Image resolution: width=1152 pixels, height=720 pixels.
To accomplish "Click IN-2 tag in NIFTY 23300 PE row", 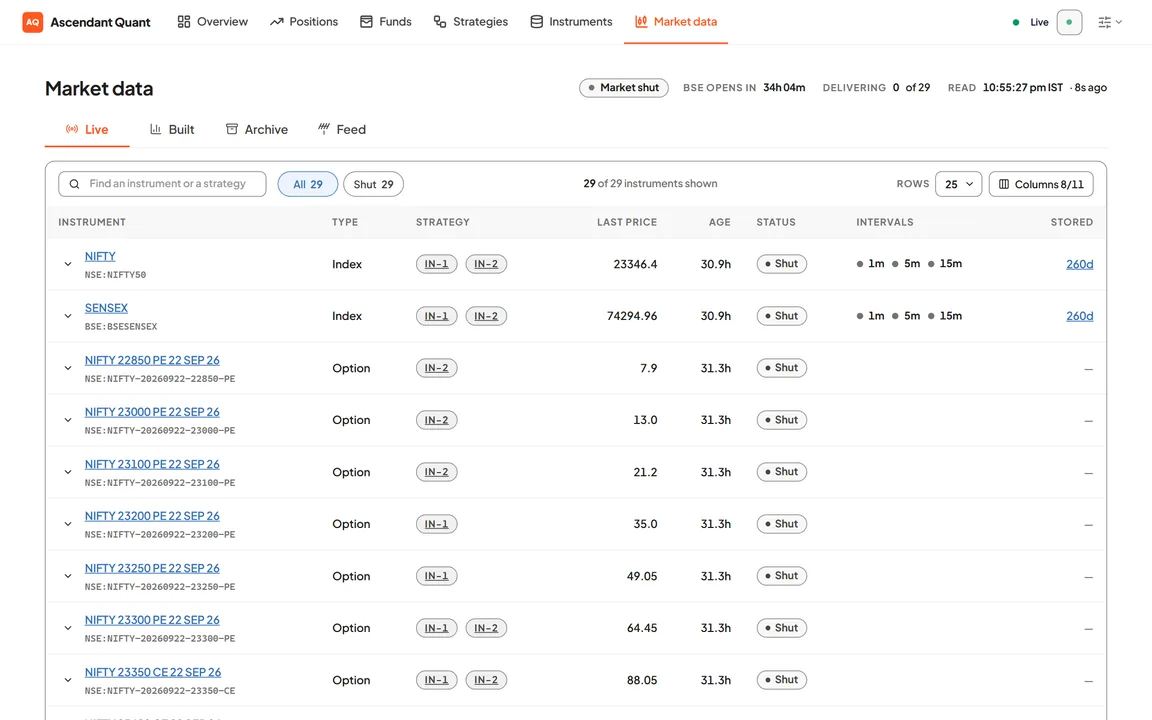I will [x=486, y=628].
